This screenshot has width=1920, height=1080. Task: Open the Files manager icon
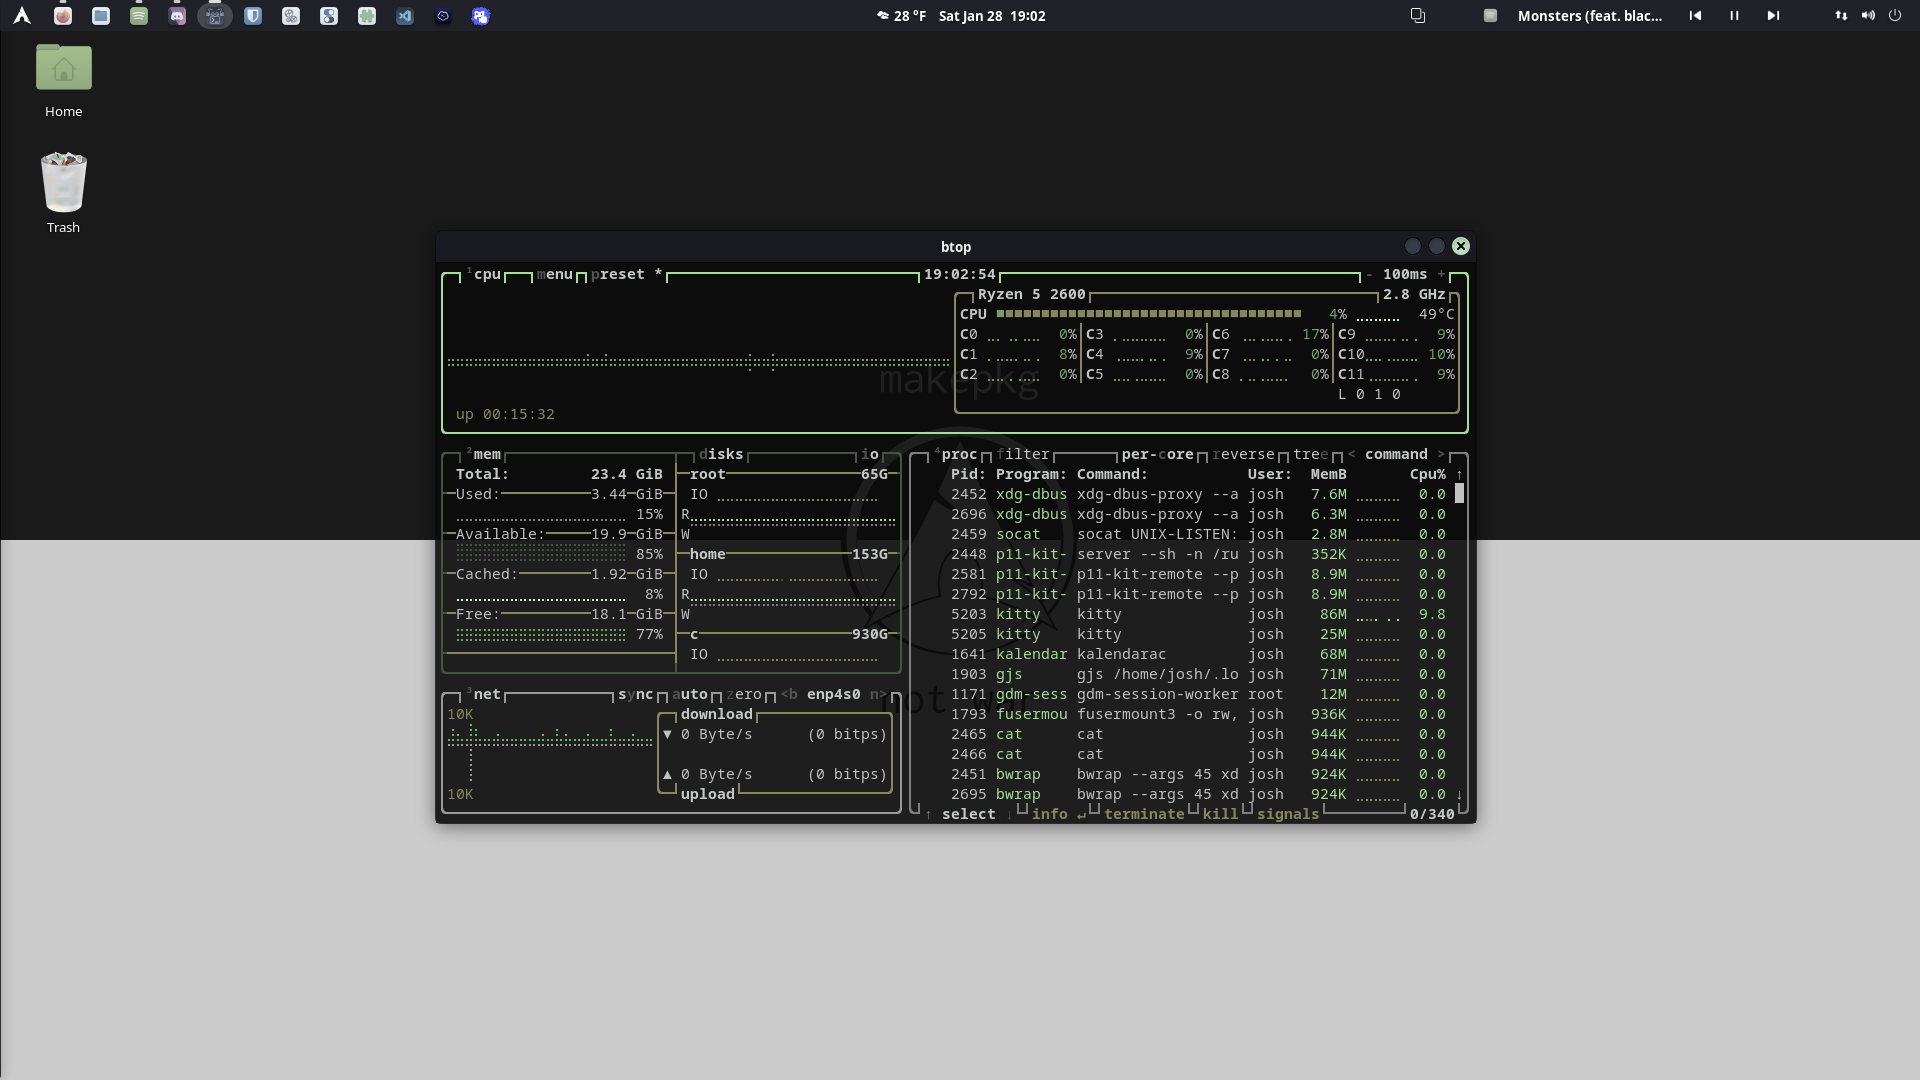101,16
